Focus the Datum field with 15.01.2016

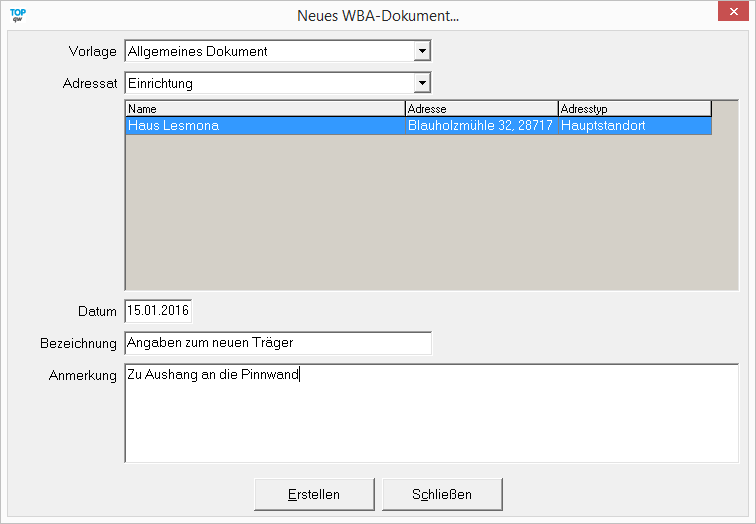tap(158, 311)
